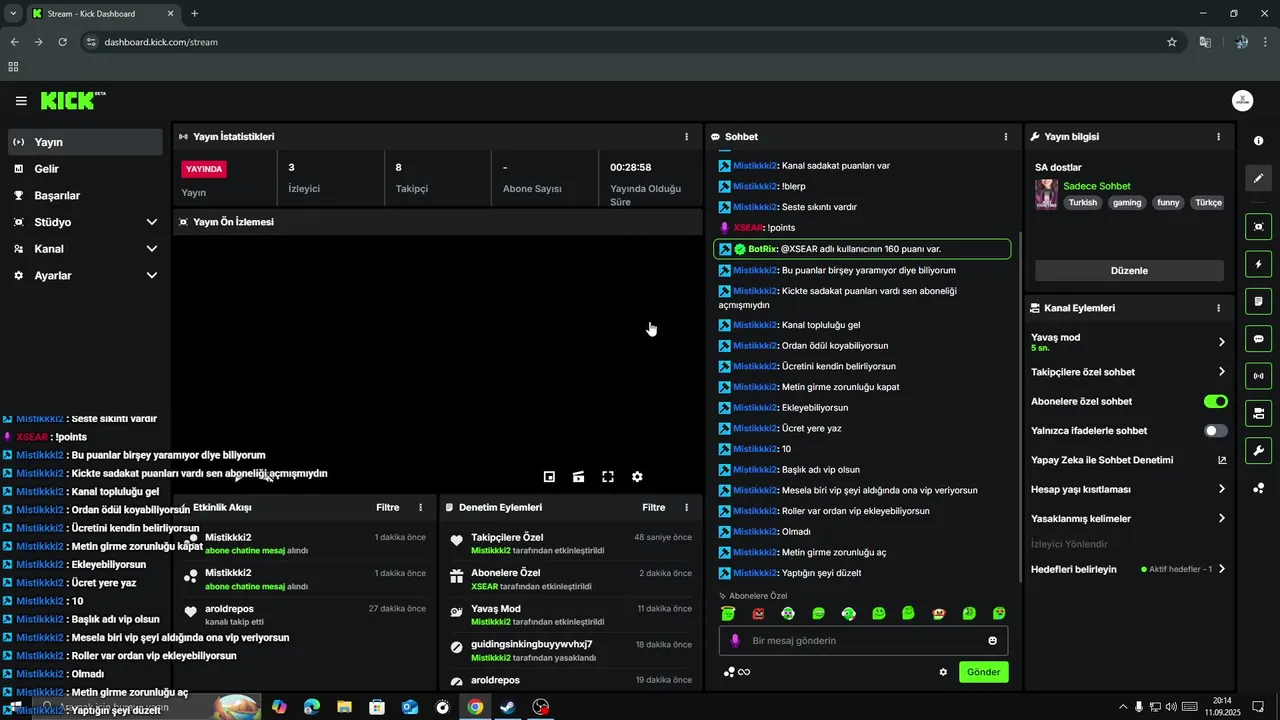Viewport: 1280px width, 720px height.
Task: Click the three-dots icon at the bottom of the right sidebar
Action: point(1259,488)
